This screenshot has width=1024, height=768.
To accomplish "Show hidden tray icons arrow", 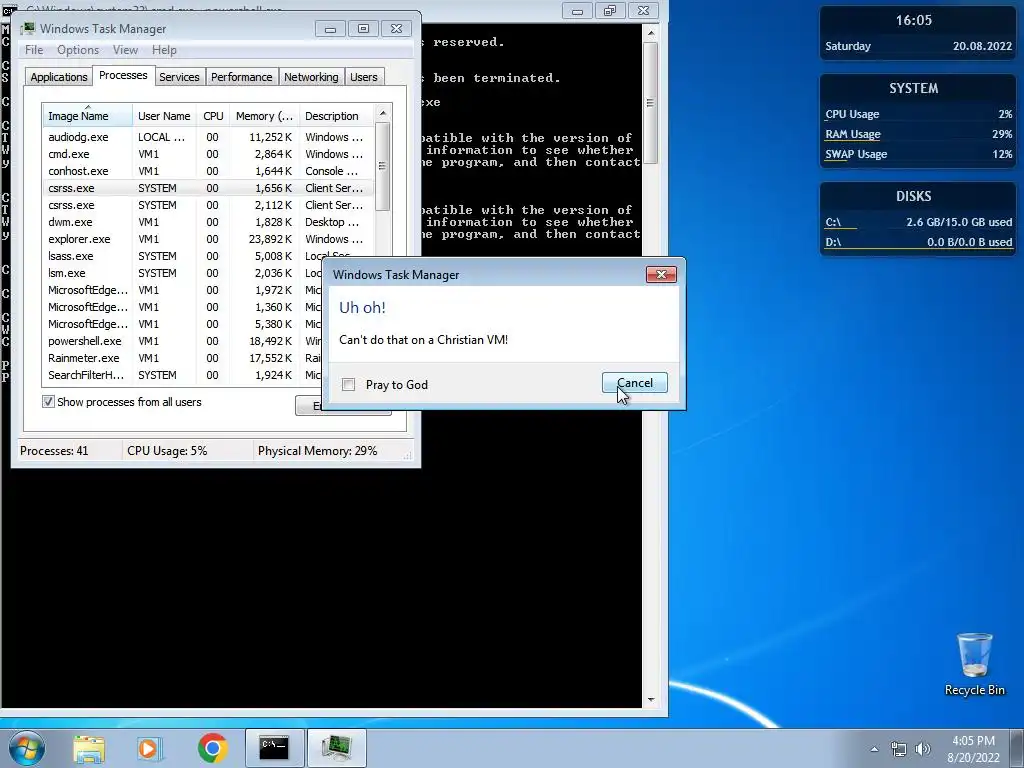I will (874, 749).
